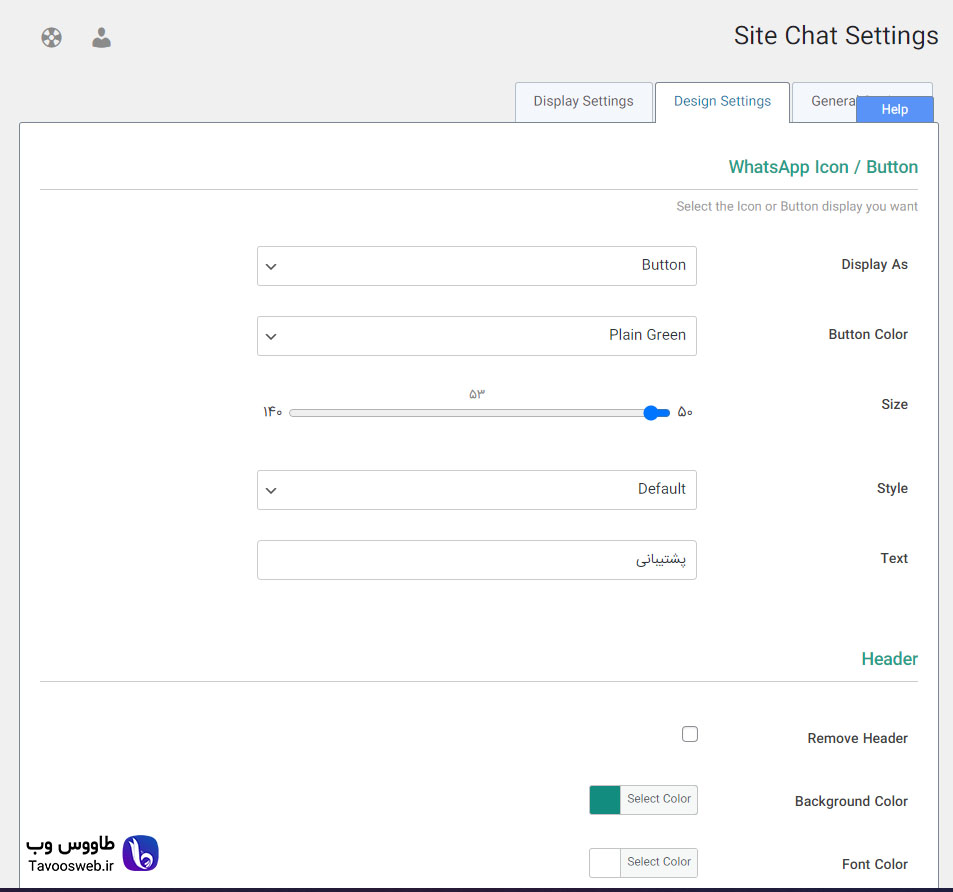Open the user profile icon
The image size is (953, 892).
[101, 38]
